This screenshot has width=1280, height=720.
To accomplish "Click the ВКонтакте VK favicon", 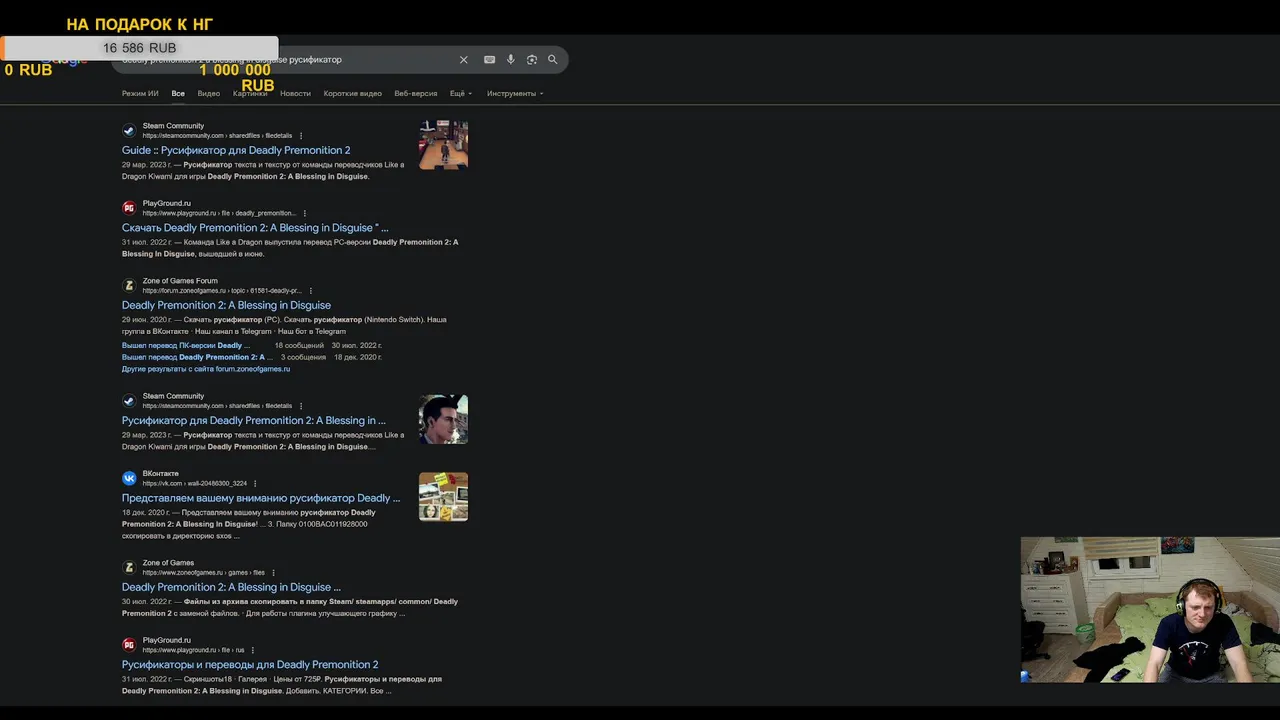I will (129, 478).
